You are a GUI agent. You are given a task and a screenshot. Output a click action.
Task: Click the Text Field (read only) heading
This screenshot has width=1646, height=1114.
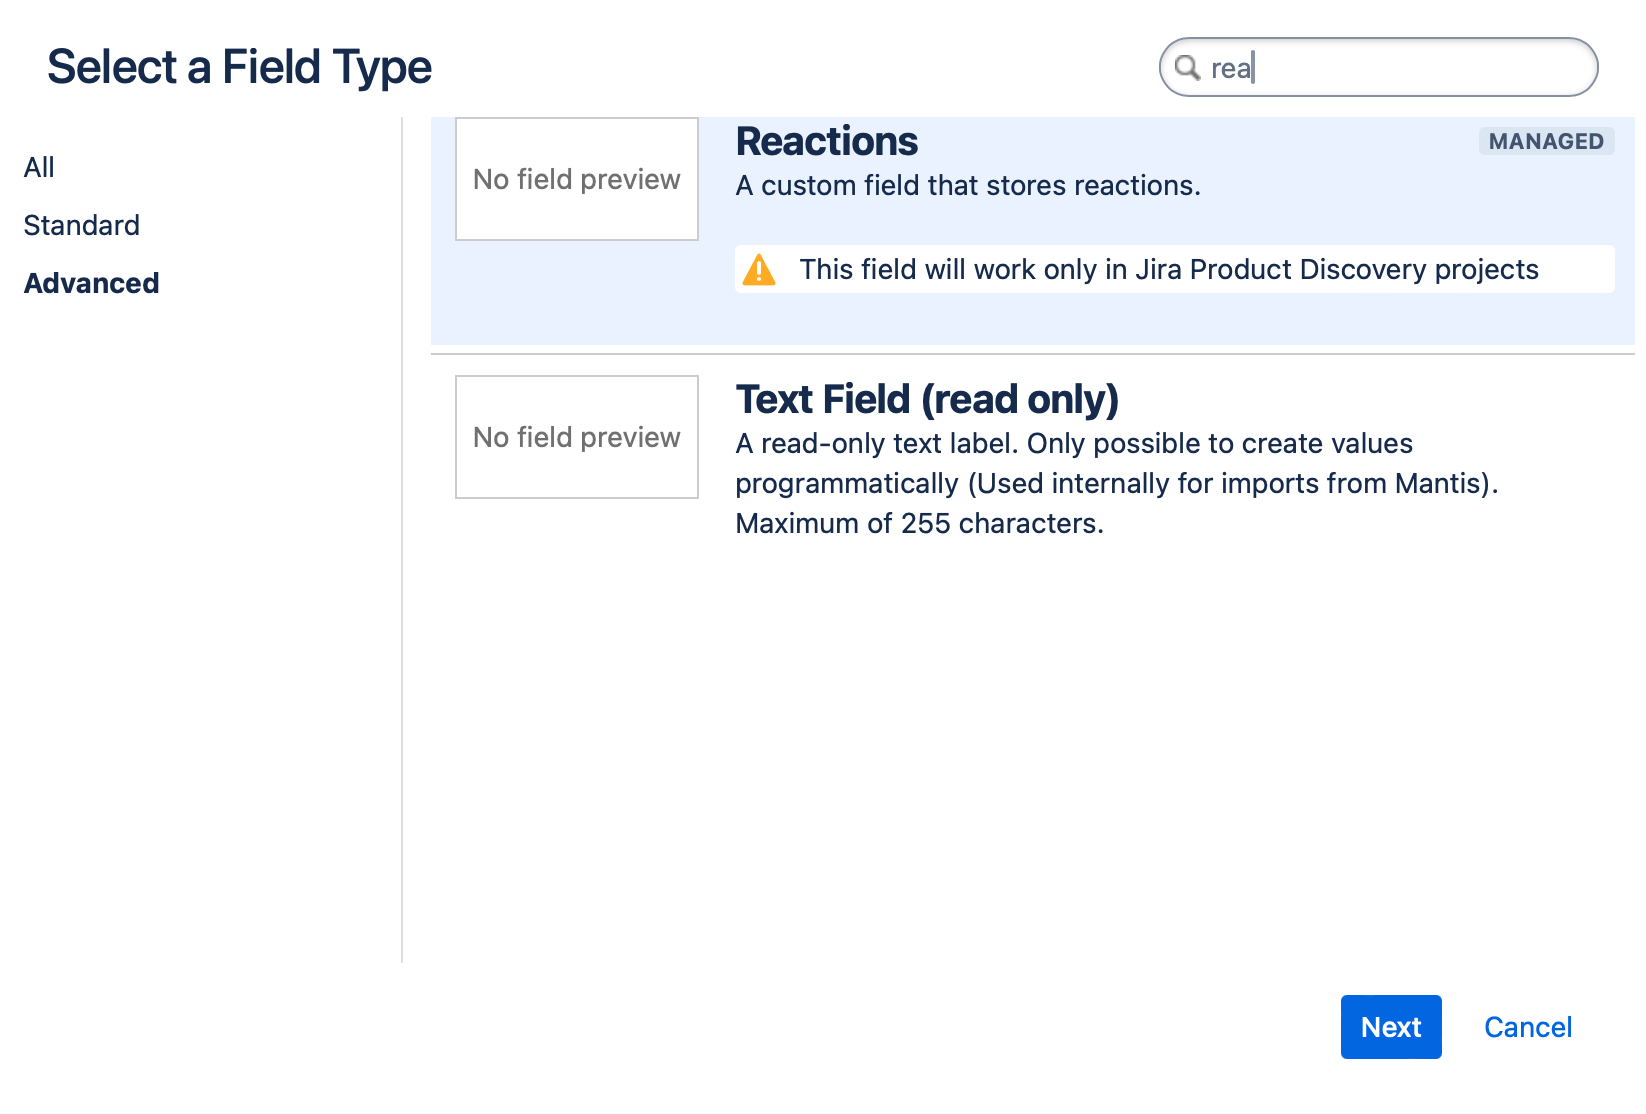(x=927, y=399)
